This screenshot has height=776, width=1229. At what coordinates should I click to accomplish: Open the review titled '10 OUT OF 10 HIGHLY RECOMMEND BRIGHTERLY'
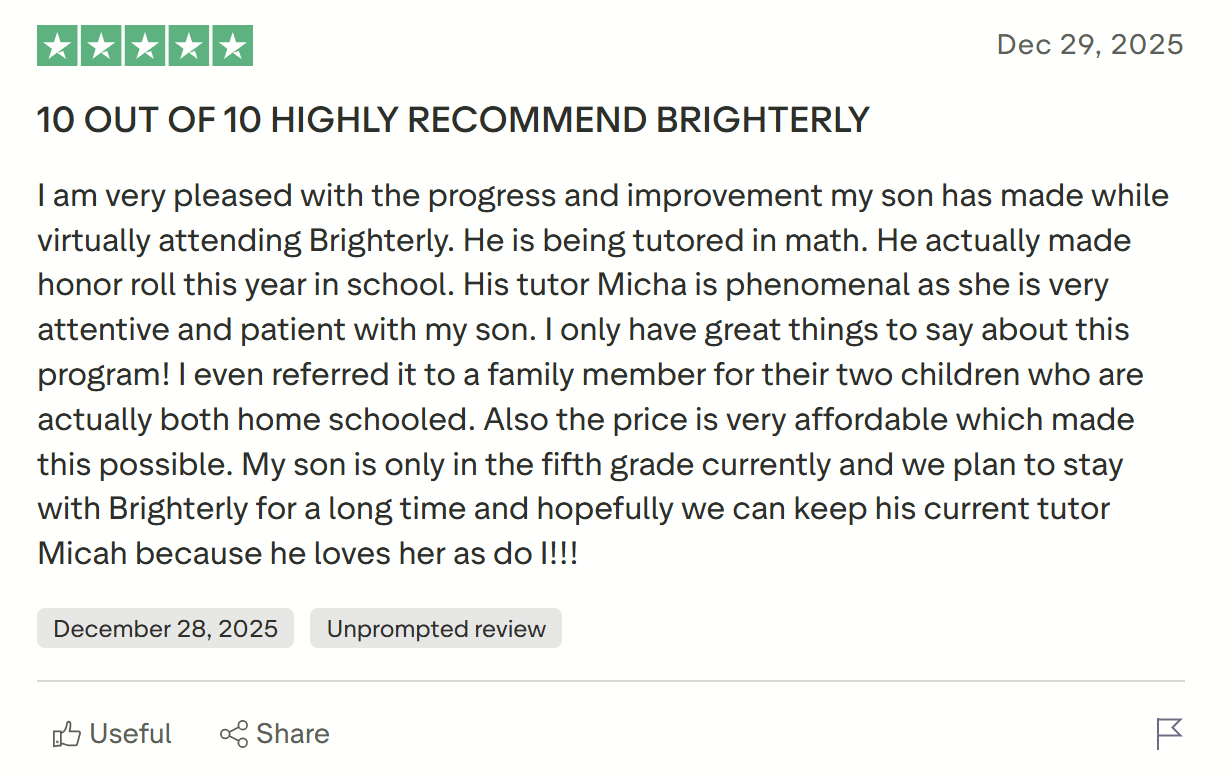pos(453,119)
